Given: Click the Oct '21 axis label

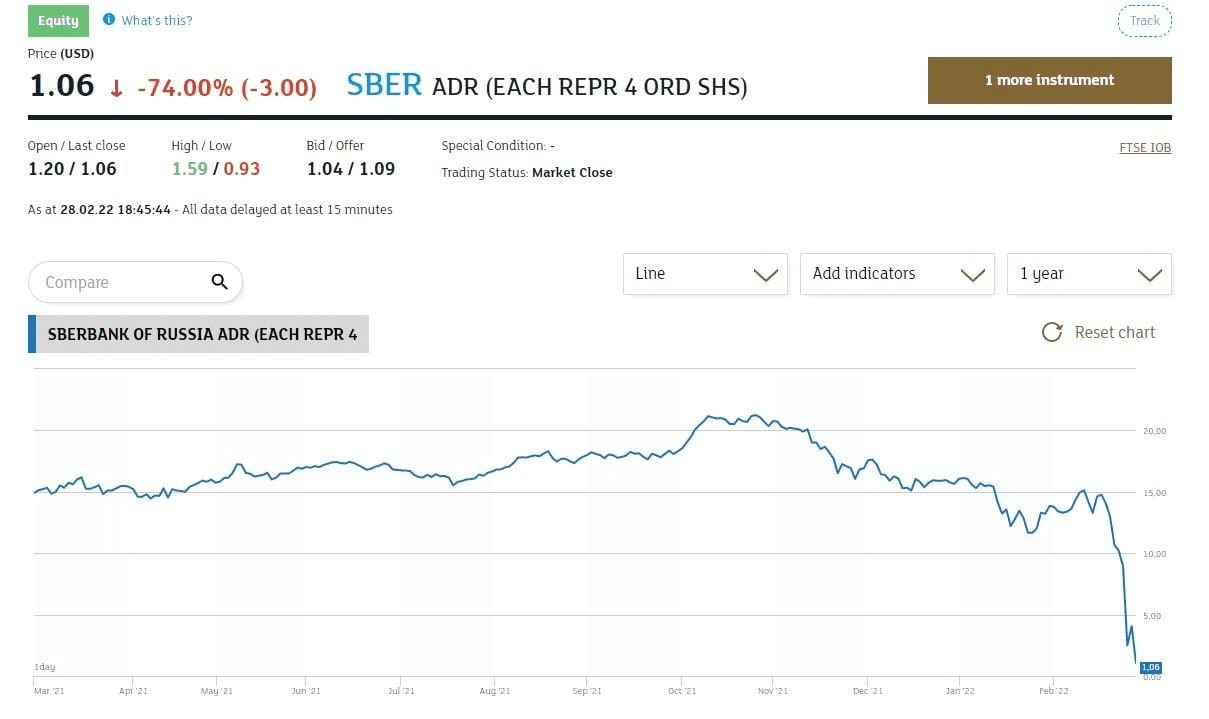Looking at the screenshot, I should [x=681, y=691].
